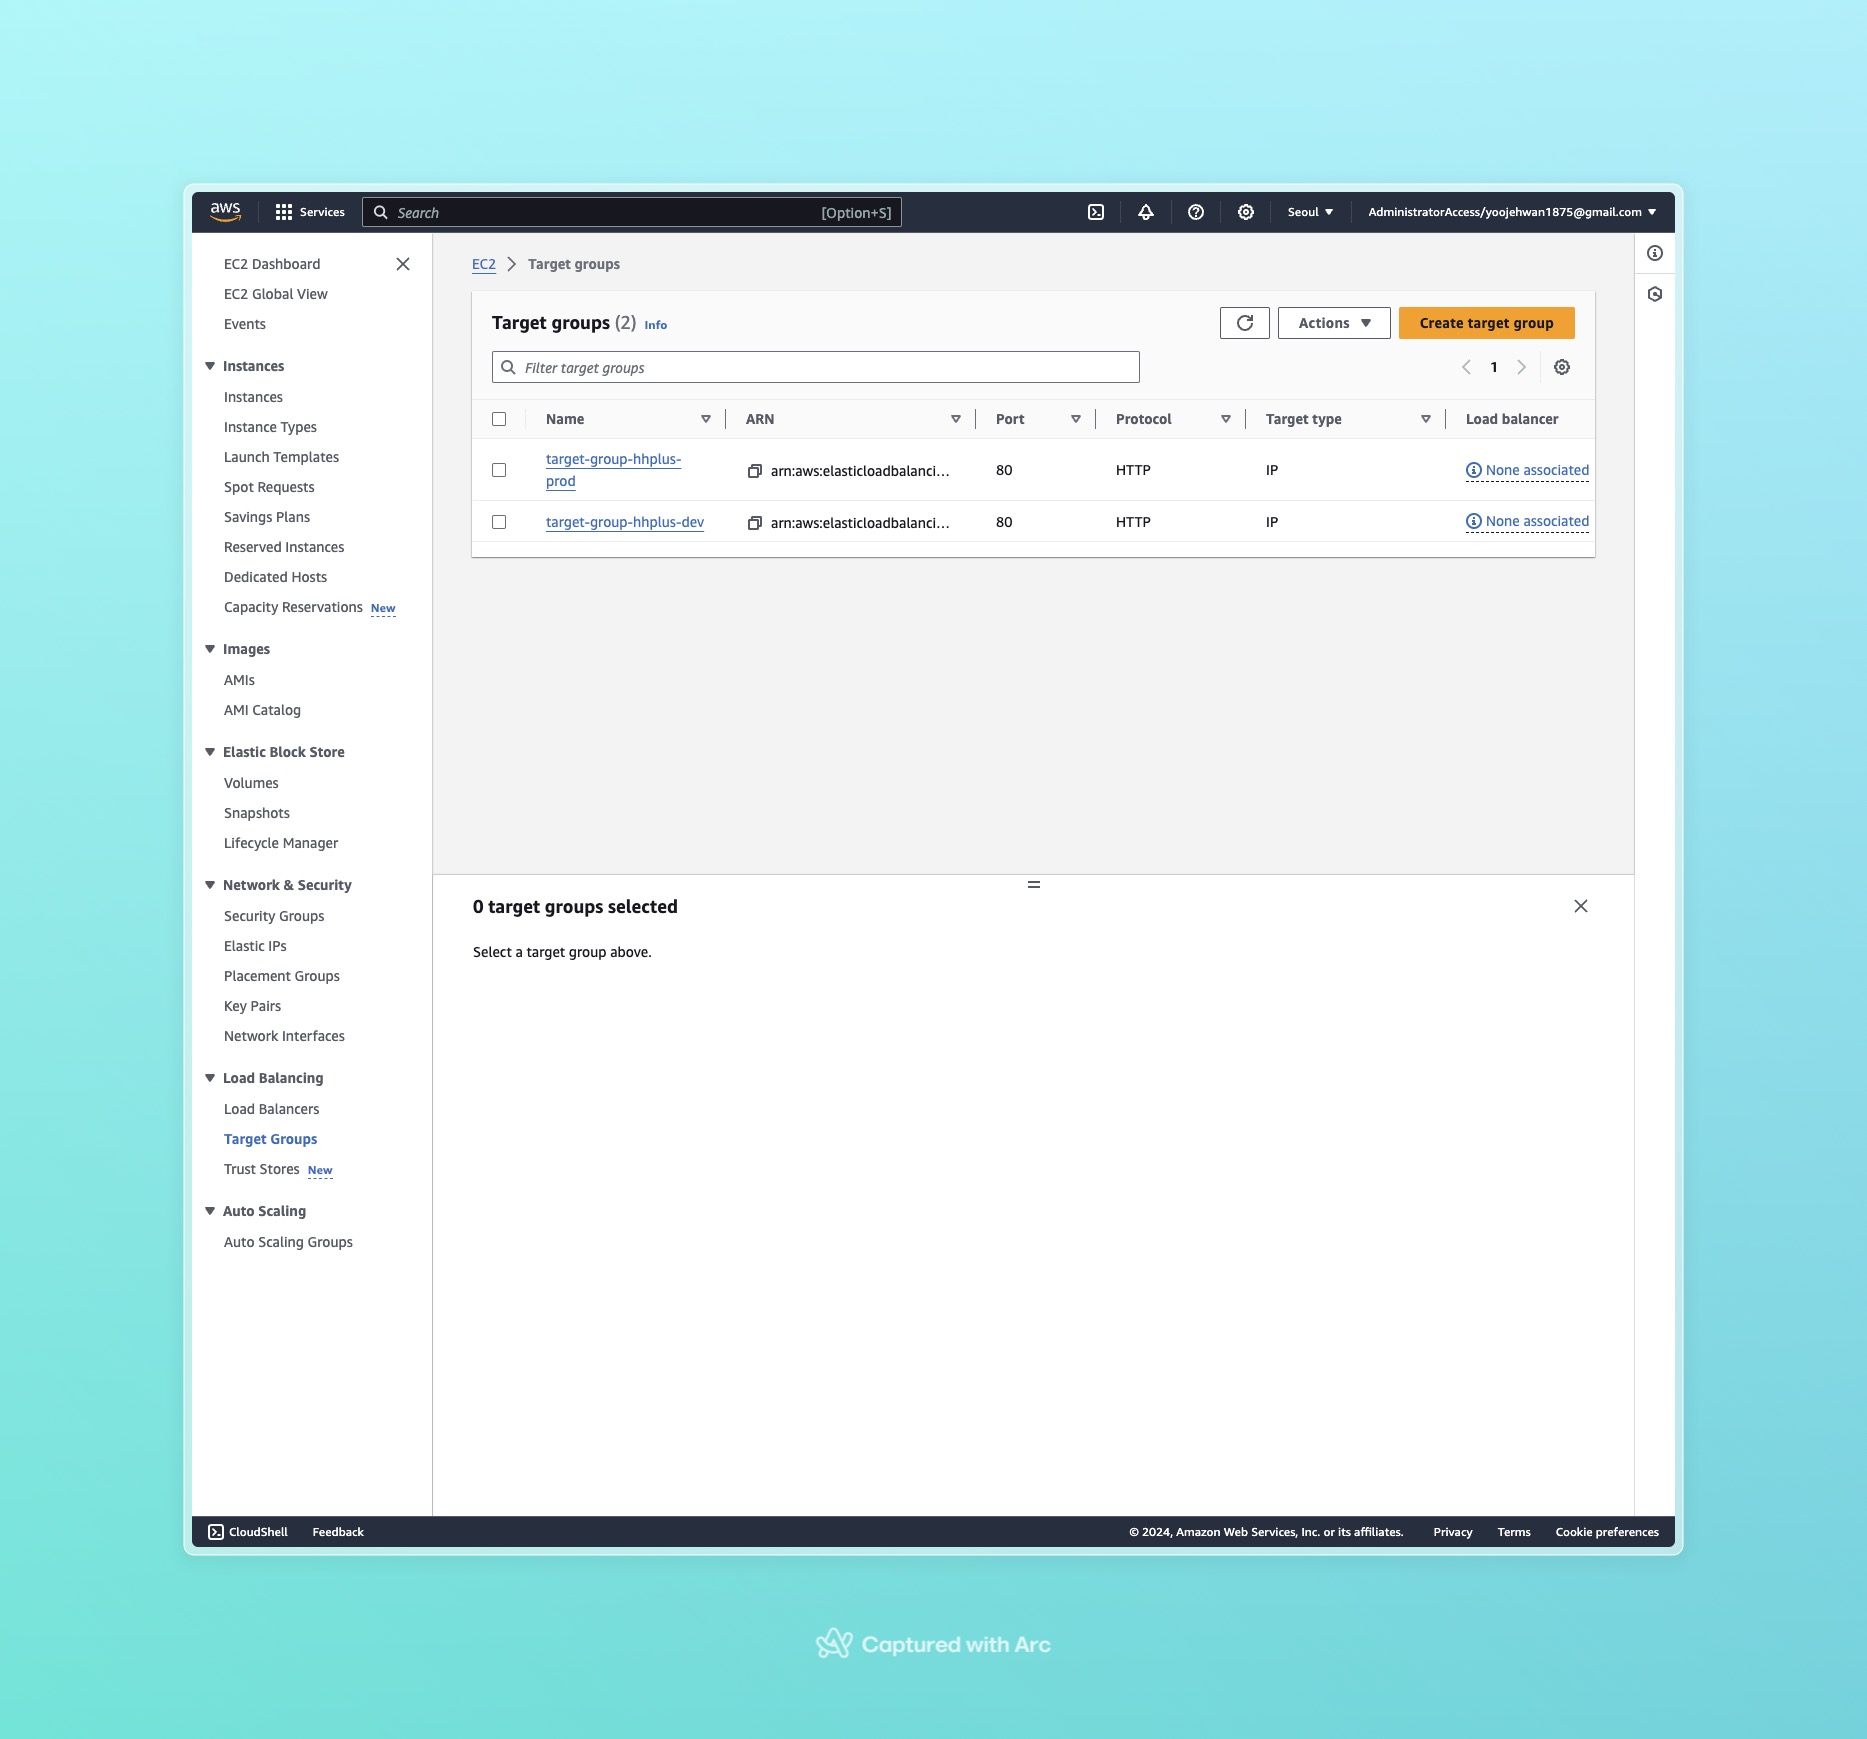Check the target-group-hhplus-dev row
Viewport: 1867px width, 1739px height.
[499, 522]
